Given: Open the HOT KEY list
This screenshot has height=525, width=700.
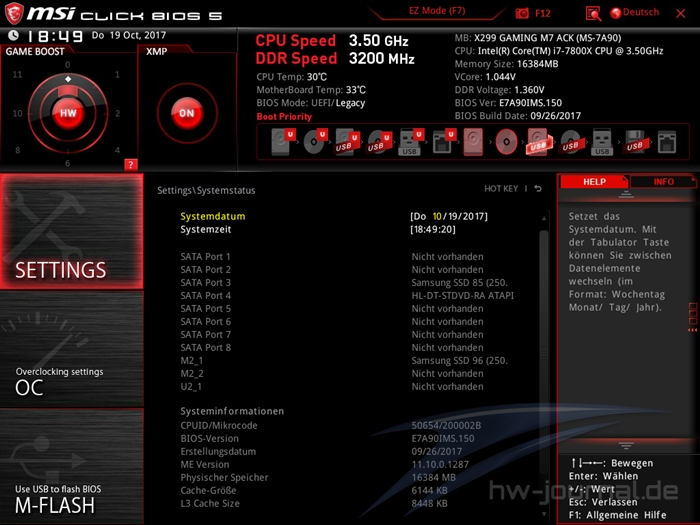Looking at the screenshot, I should click(501, 189).
